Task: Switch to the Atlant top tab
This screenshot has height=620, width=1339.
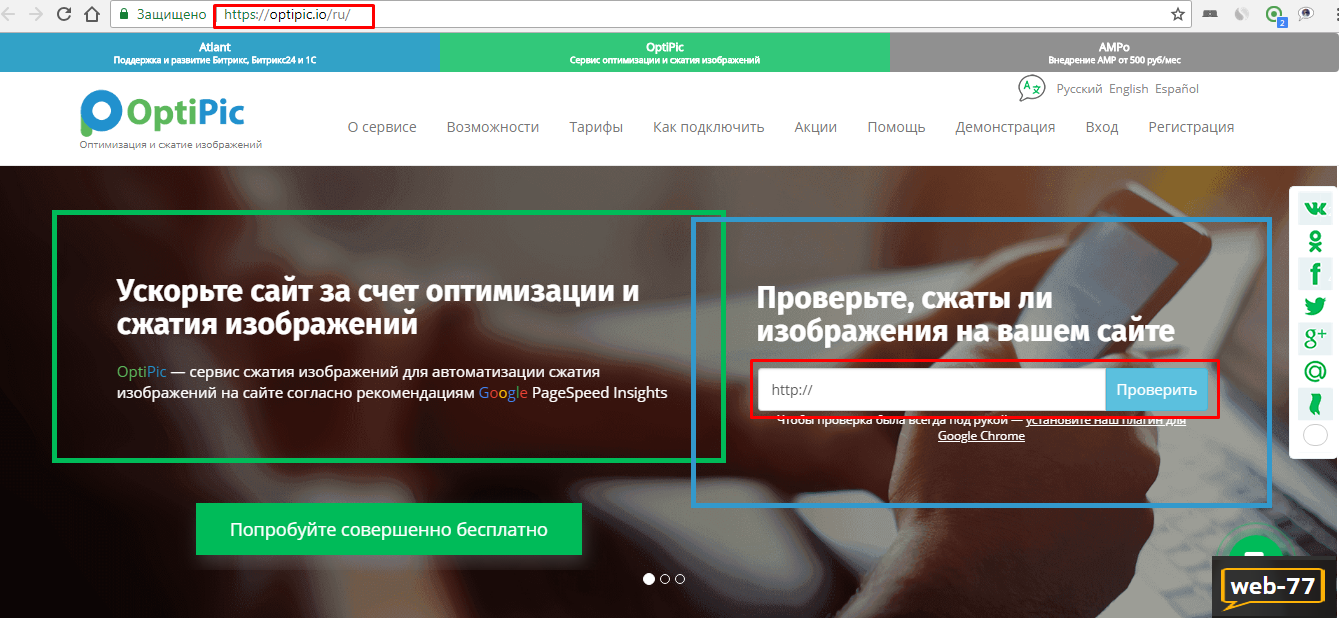Action: pyautogui.click(x=220, y=52)
